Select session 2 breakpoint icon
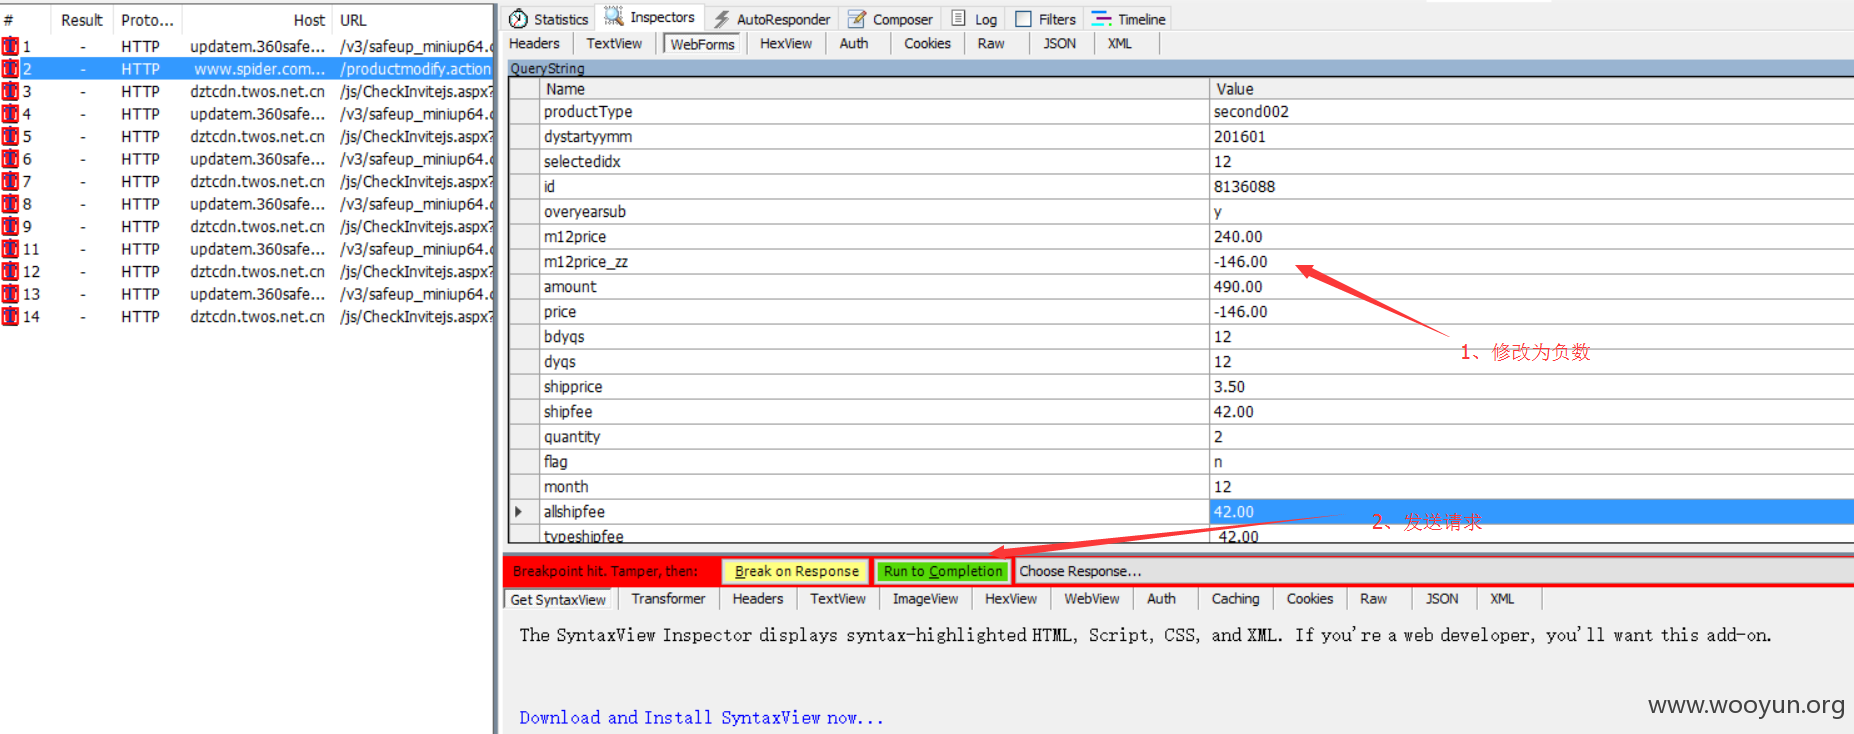The height and width of the screenshot is (734, 1854). (x=10, y=69)
